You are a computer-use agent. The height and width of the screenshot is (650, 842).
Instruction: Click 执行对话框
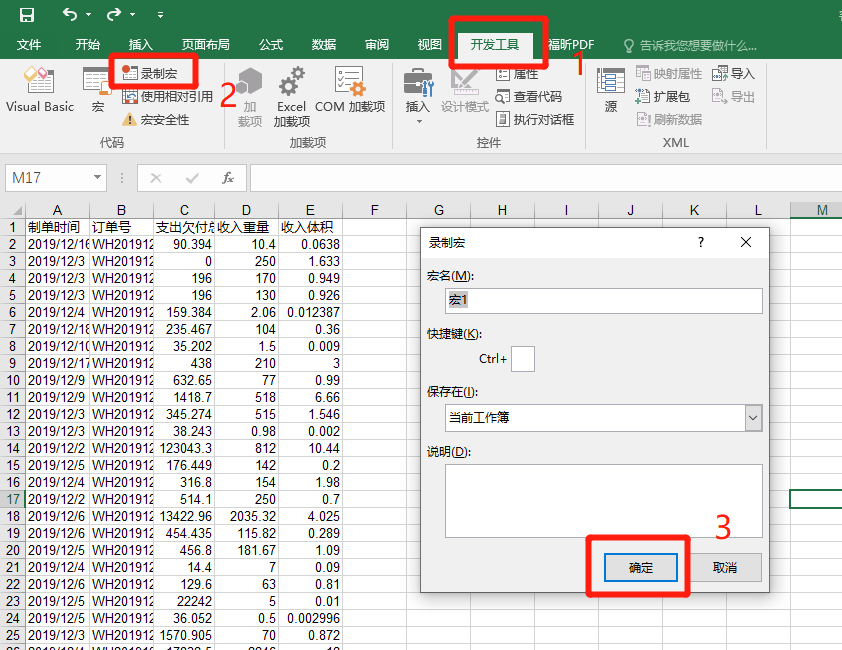[535, 119]
